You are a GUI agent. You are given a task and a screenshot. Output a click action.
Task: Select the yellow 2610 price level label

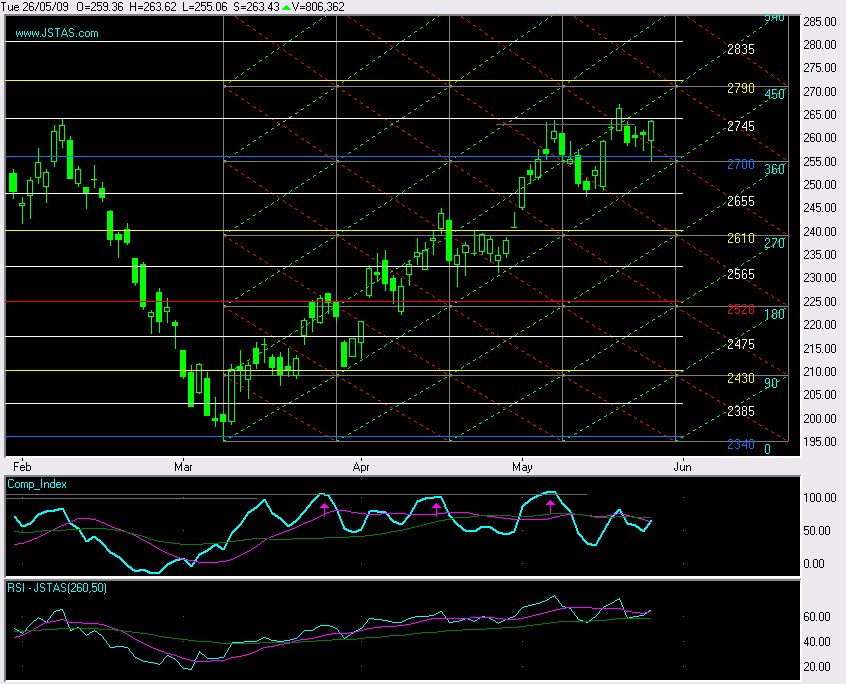(741, 240)
